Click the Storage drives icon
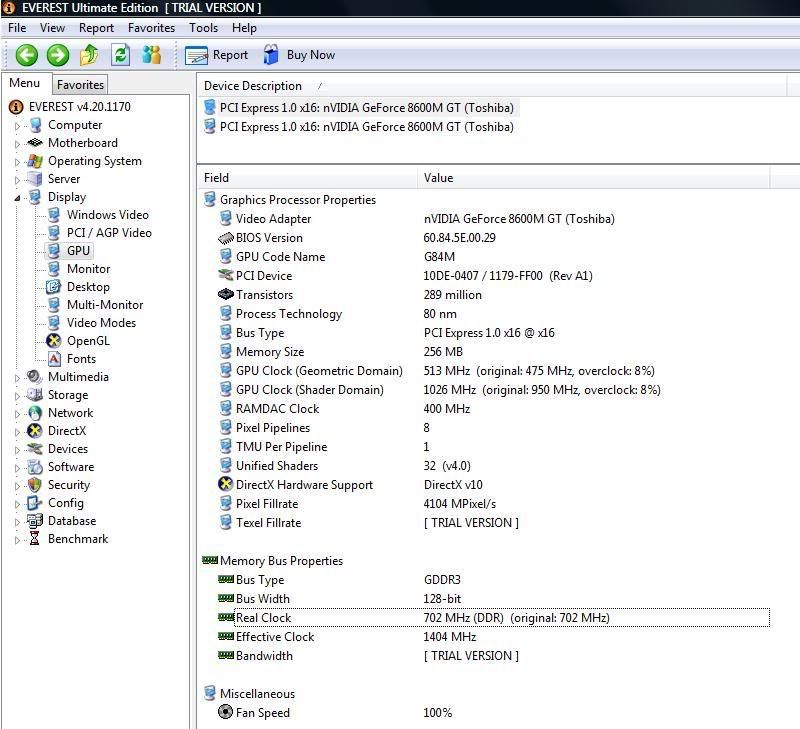 click(x=35, y=395)
